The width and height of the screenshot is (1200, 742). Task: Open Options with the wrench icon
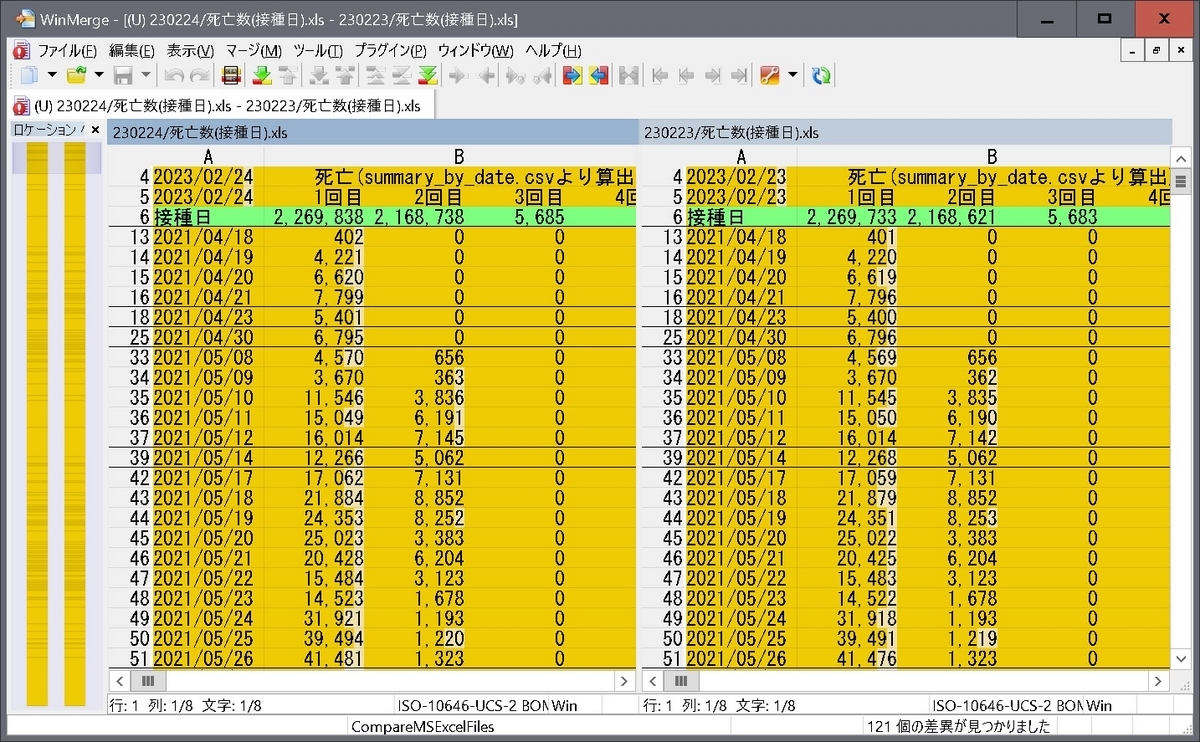(x=770, y=75)
